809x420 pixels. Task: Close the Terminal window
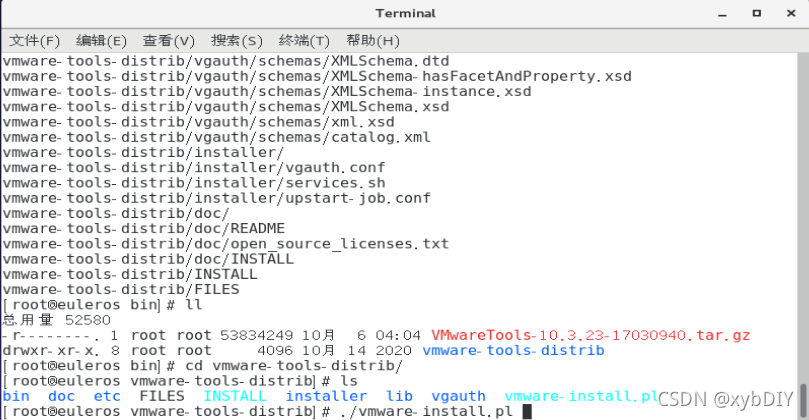click(791, 13)
